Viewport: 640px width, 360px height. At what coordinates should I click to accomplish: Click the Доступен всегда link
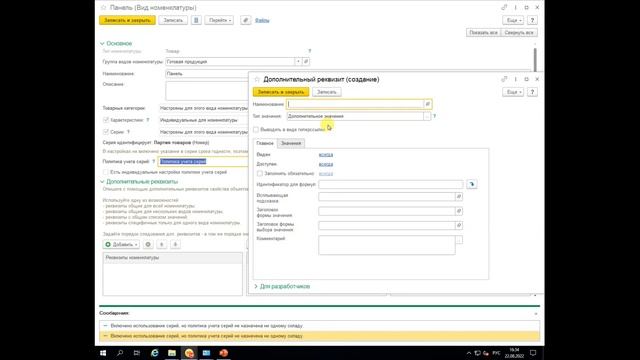[326, 164]
